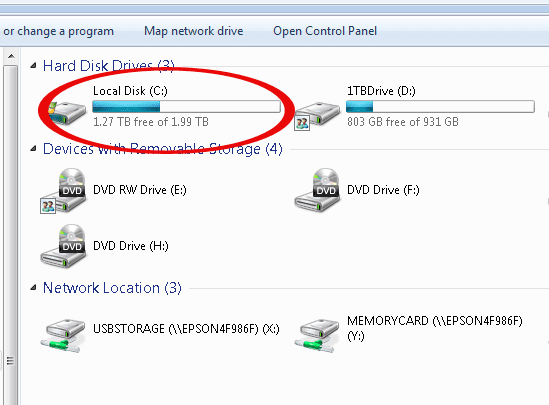Click the shared-users overlay on the D: drive icon
The image size is (549, 405).
pos(302,123)
